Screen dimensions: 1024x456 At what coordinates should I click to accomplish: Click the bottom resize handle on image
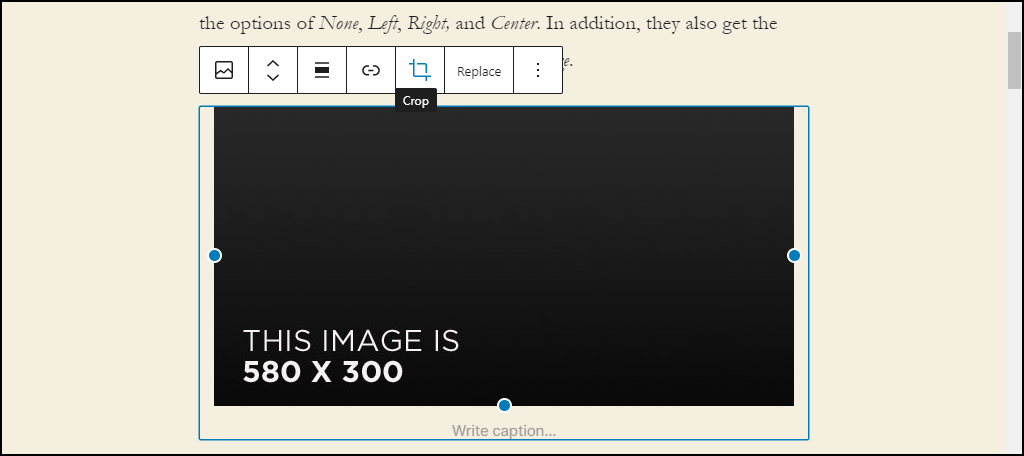tap(504, 405)
